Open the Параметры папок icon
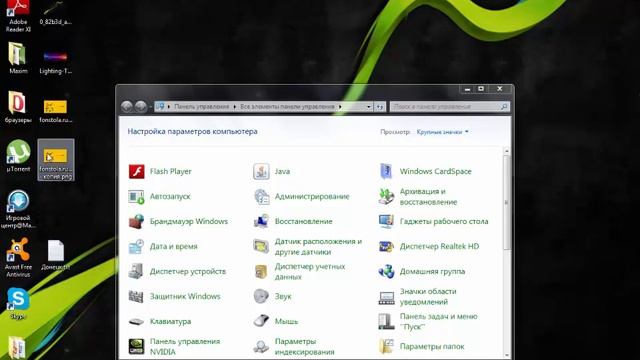This screenshot has height=360, width=640. point(386,347)
